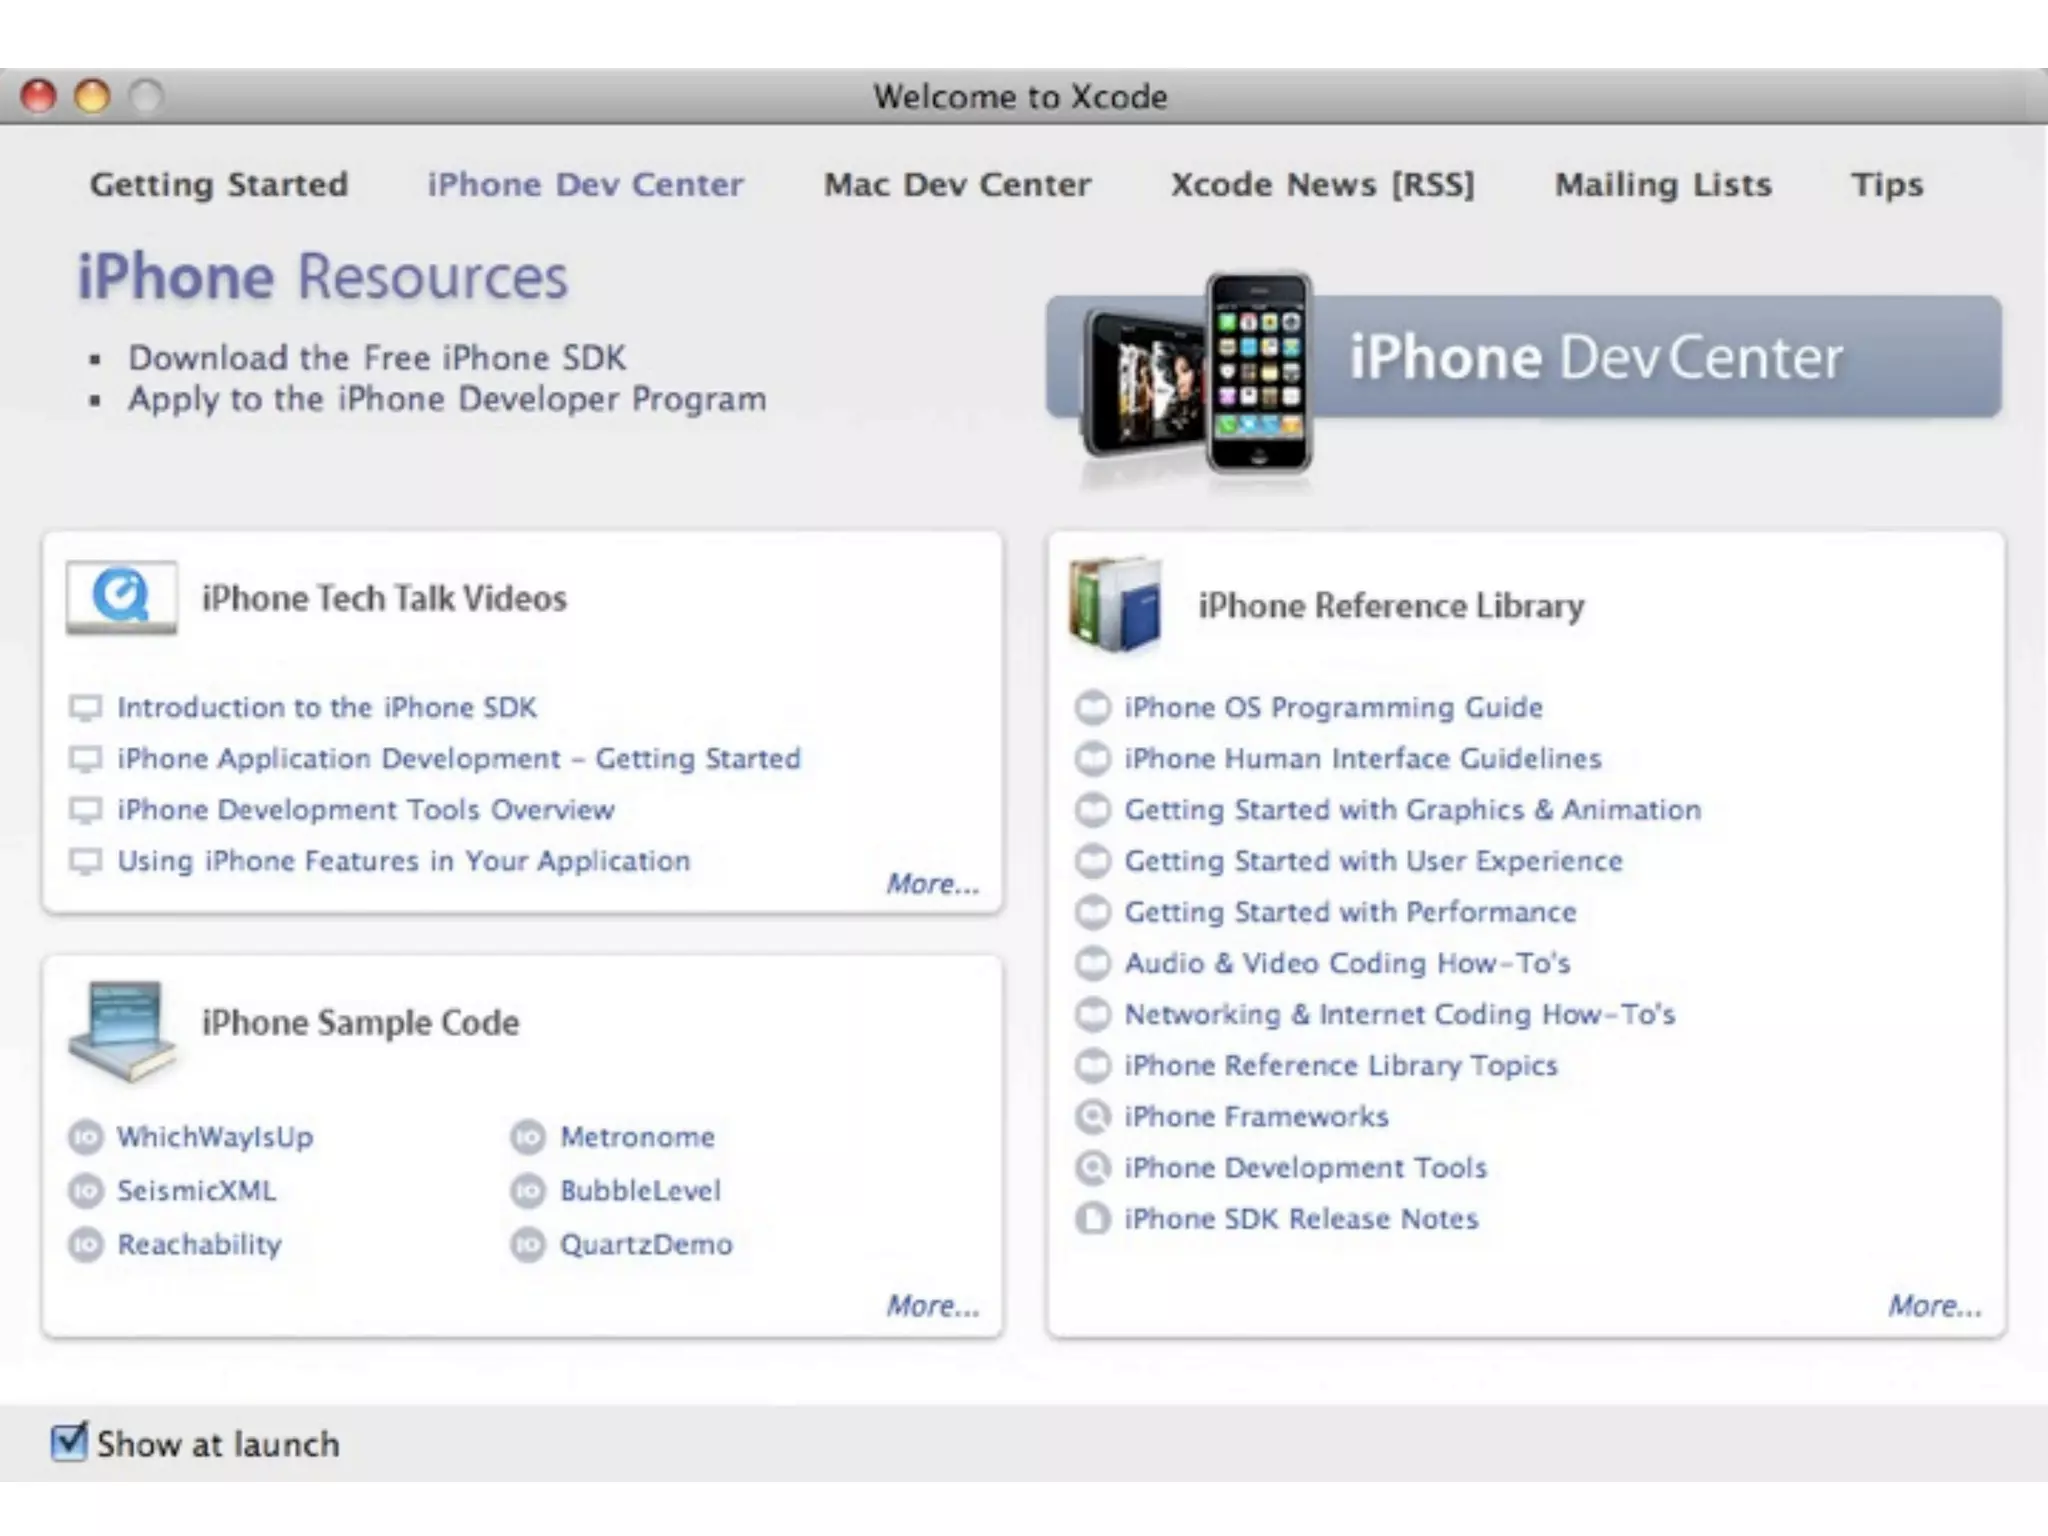Switch to the Getting Started tab
The height and width of the screenshot is (1536, 2048).
pyautogui.click(x=219, y=185)
